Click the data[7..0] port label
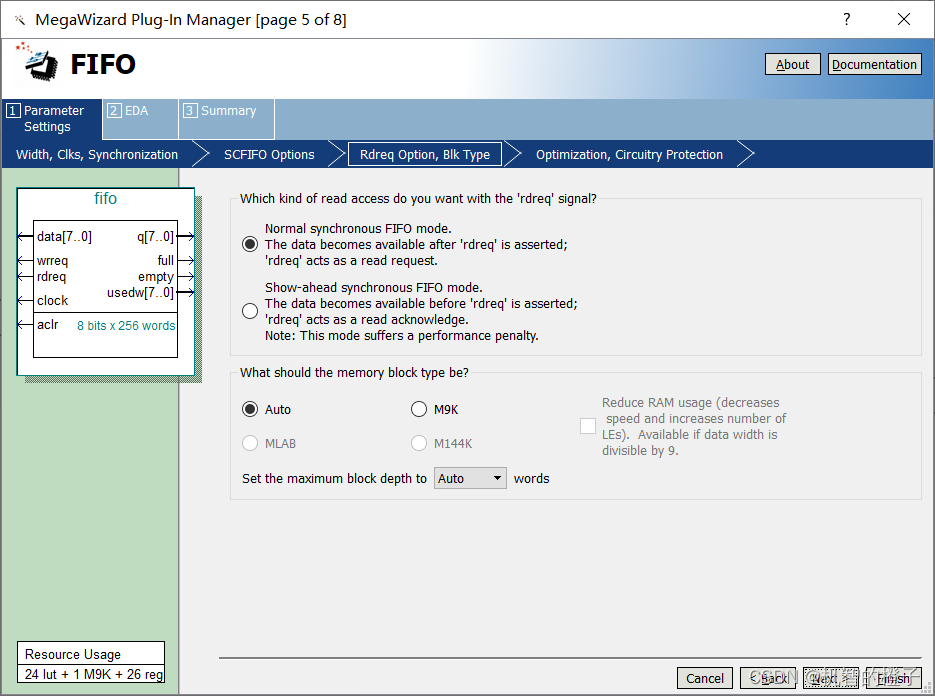The image size is (935, 696). (64, 237)
